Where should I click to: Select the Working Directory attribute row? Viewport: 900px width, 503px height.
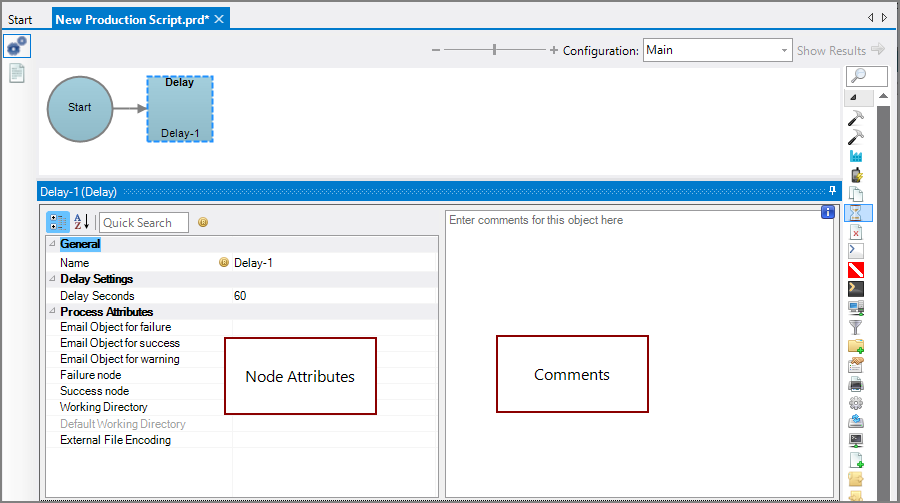point(242,407)
